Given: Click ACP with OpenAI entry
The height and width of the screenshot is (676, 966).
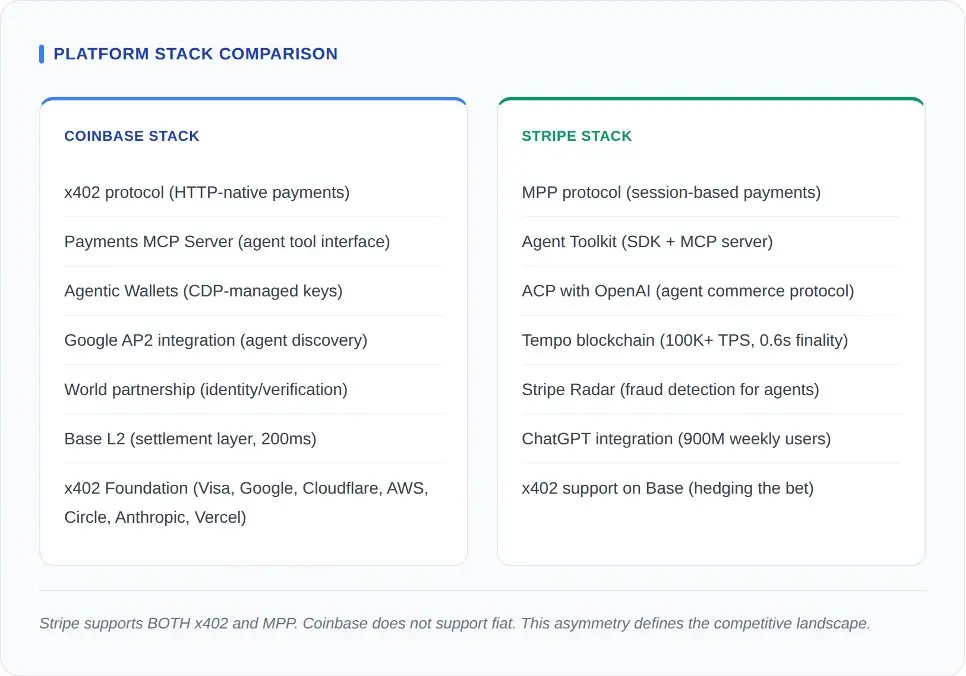Looking at the screenshot, I should pos(688,291).
